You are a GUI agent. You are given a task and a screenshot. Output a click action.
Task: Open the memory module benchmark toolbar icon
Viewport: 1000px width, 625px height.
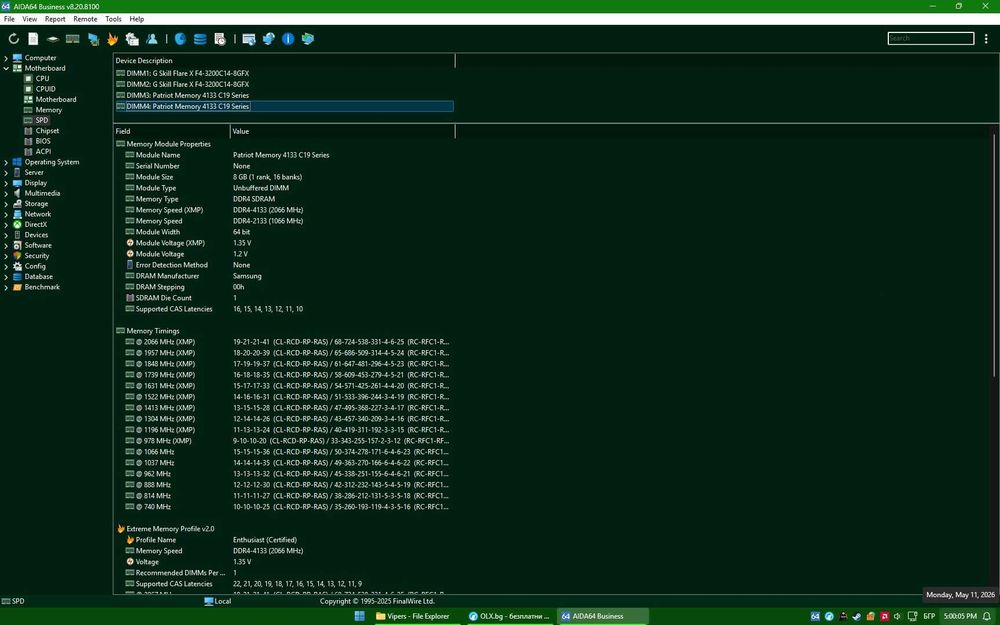(x=73, y=39)
